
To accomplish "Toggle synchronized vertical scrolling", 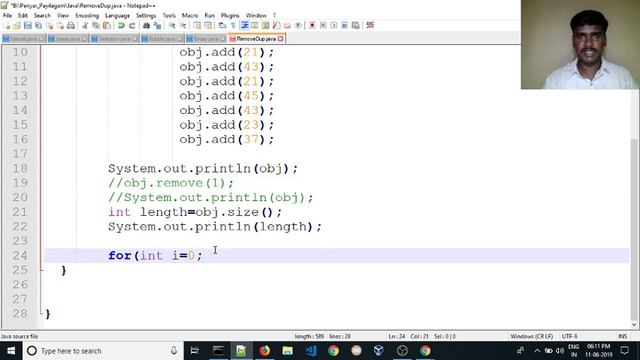I will click(x=197, y=25).
